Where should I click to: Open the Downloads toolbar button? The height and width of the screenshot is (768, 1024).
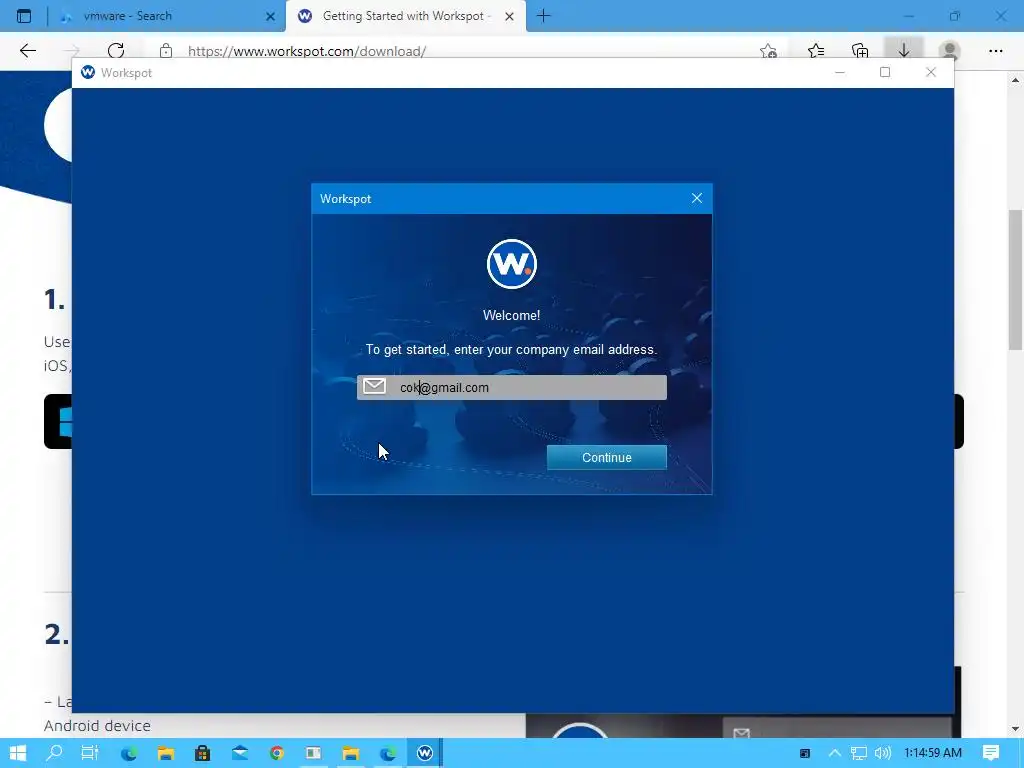pyautogui.click(x=904, y=50)
